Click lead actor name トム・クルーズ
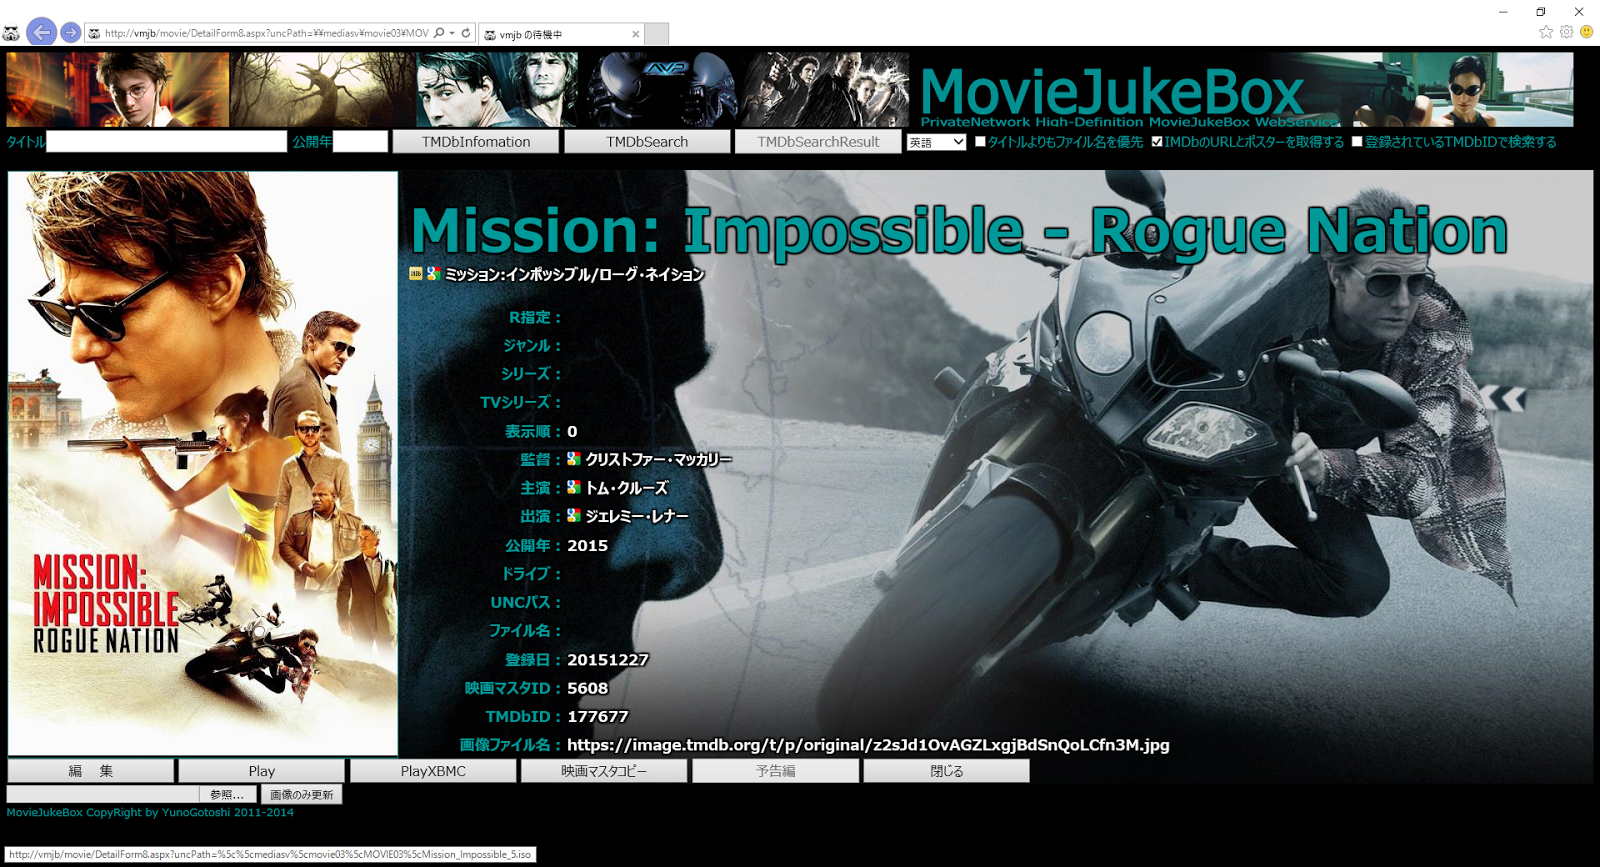1600x867 pixels. click(627, 488)
